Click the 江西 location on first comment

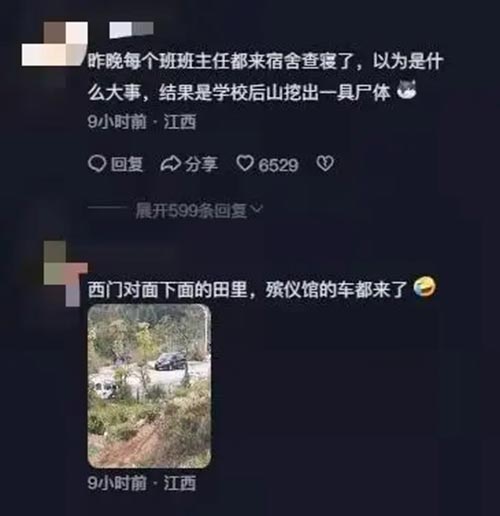(179, 122)
